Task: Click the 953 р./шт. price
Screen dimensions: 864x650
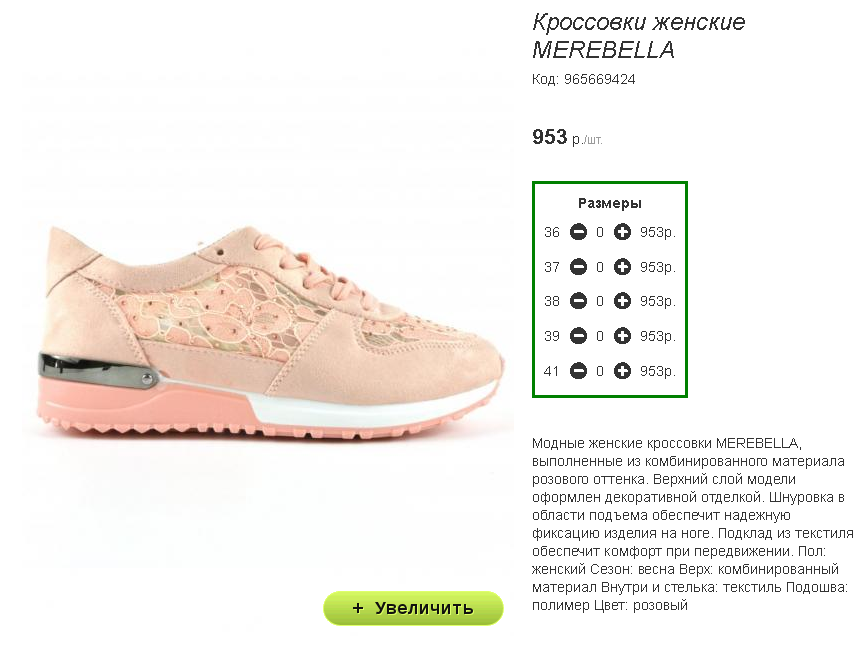Action: [x=567, y=137]
